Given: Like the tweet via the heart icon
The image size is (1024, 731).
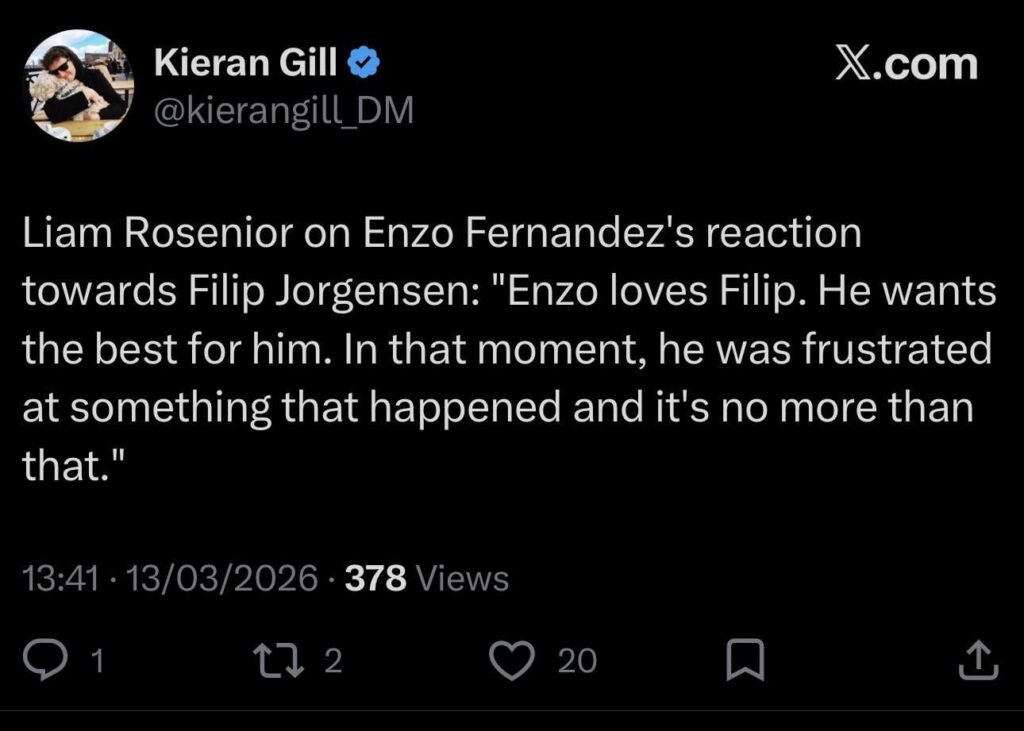Looking at the screenshot, I should tap(515, 659).
